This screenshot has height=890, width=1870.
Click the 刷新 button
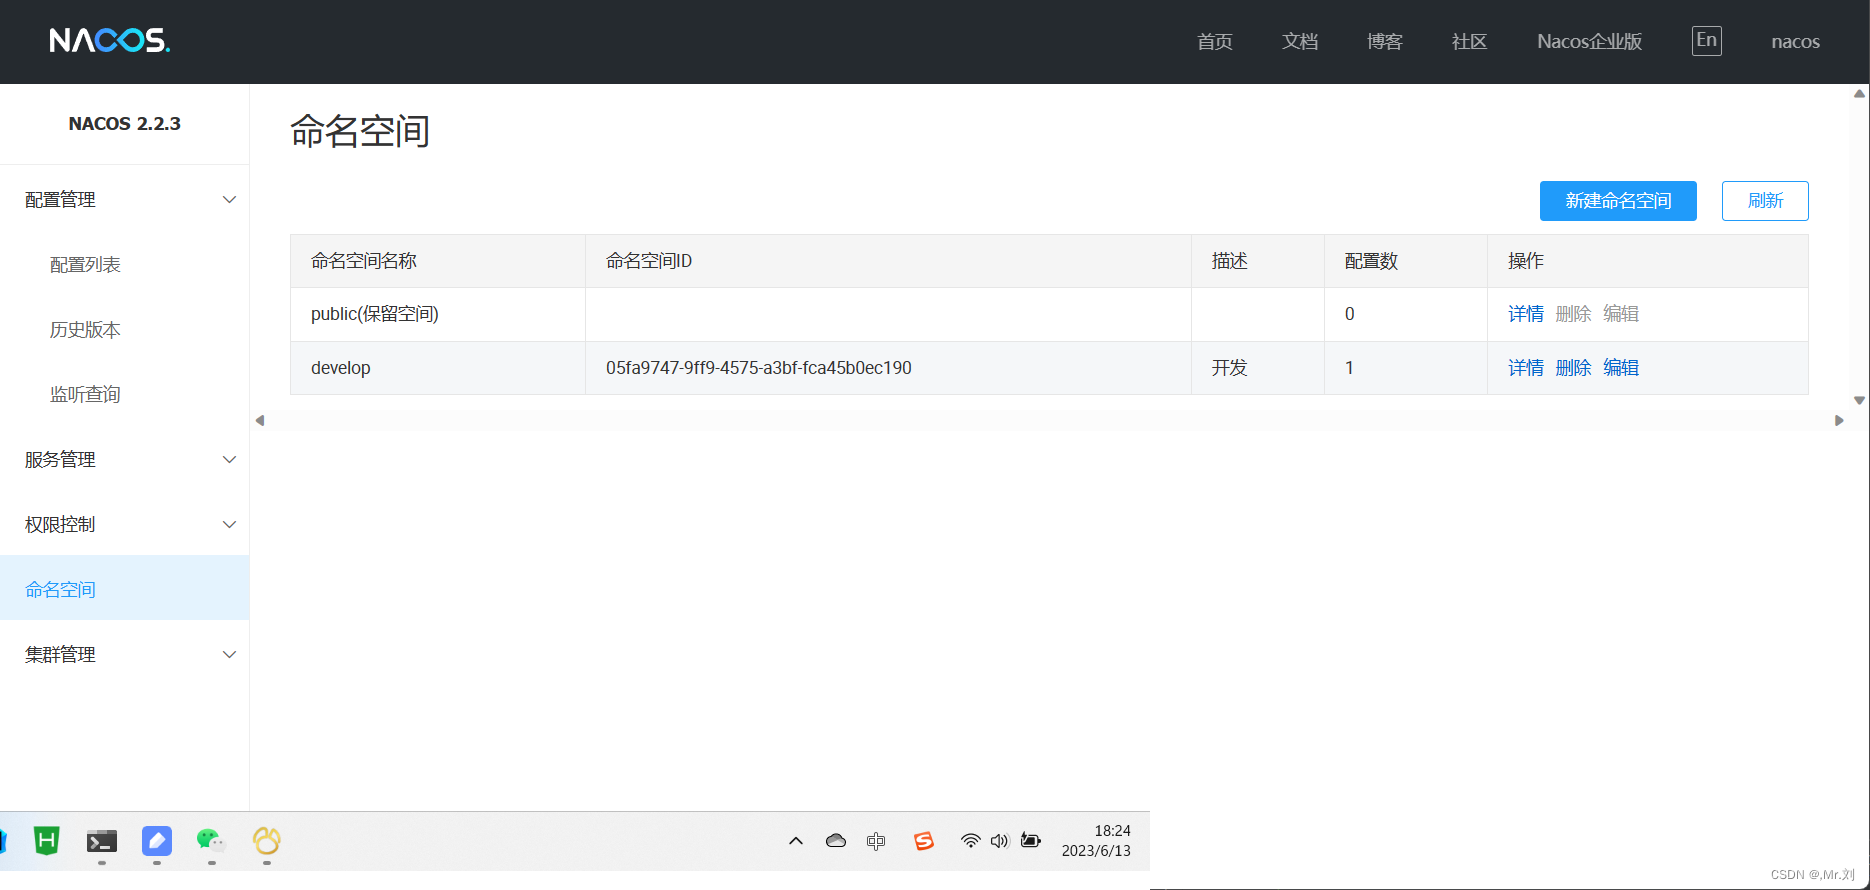click(1765, 201)
